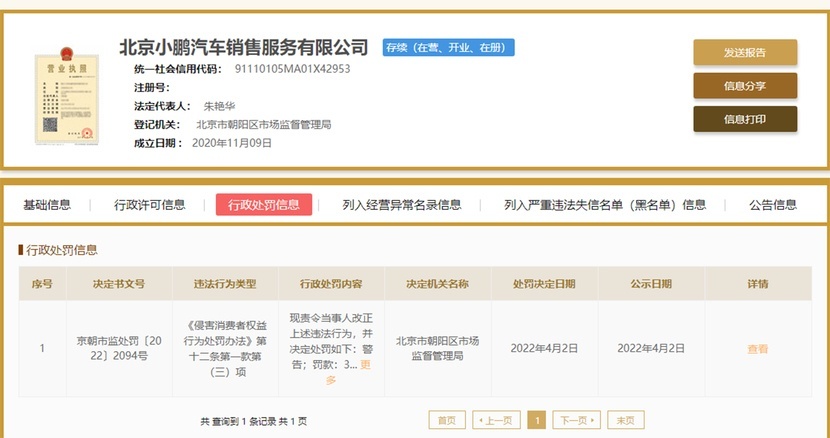Click the status badge 存续（在营、开业、在册）

coord(448,47)
